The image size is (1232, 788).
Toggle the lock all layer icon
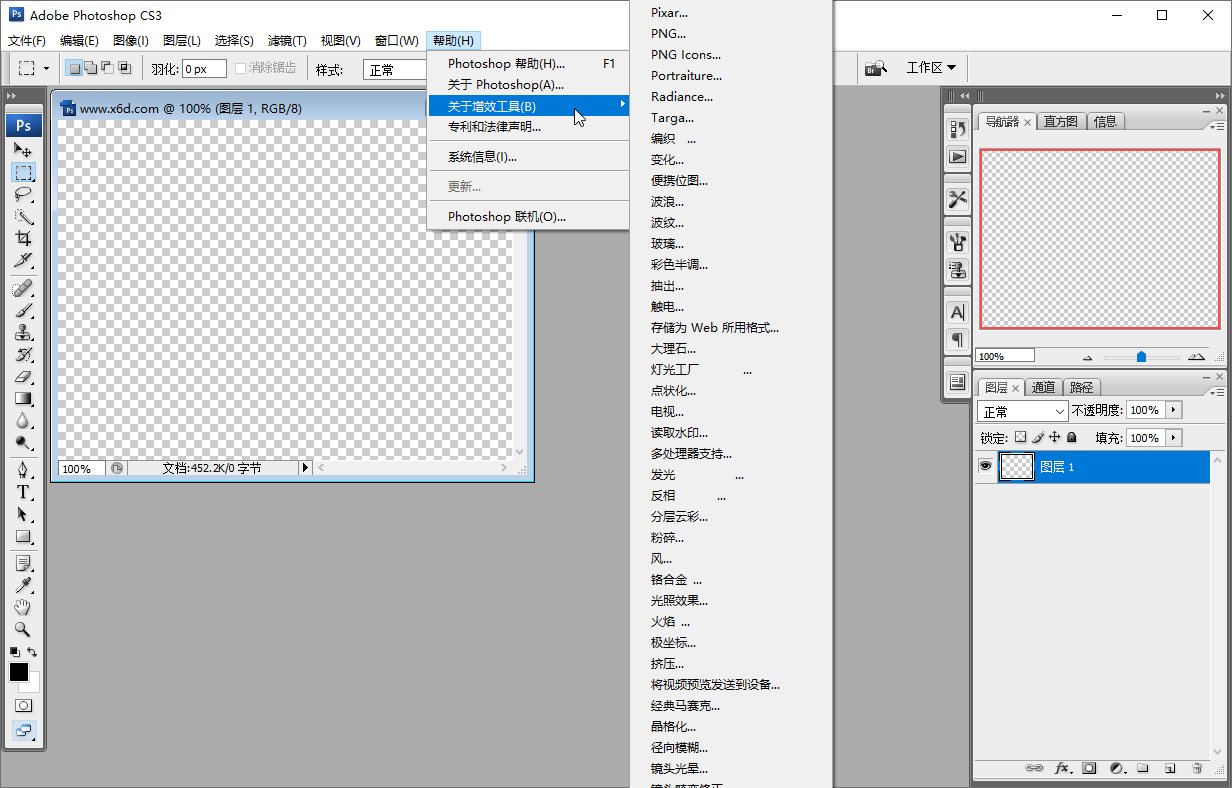[x=1071, y=438]
